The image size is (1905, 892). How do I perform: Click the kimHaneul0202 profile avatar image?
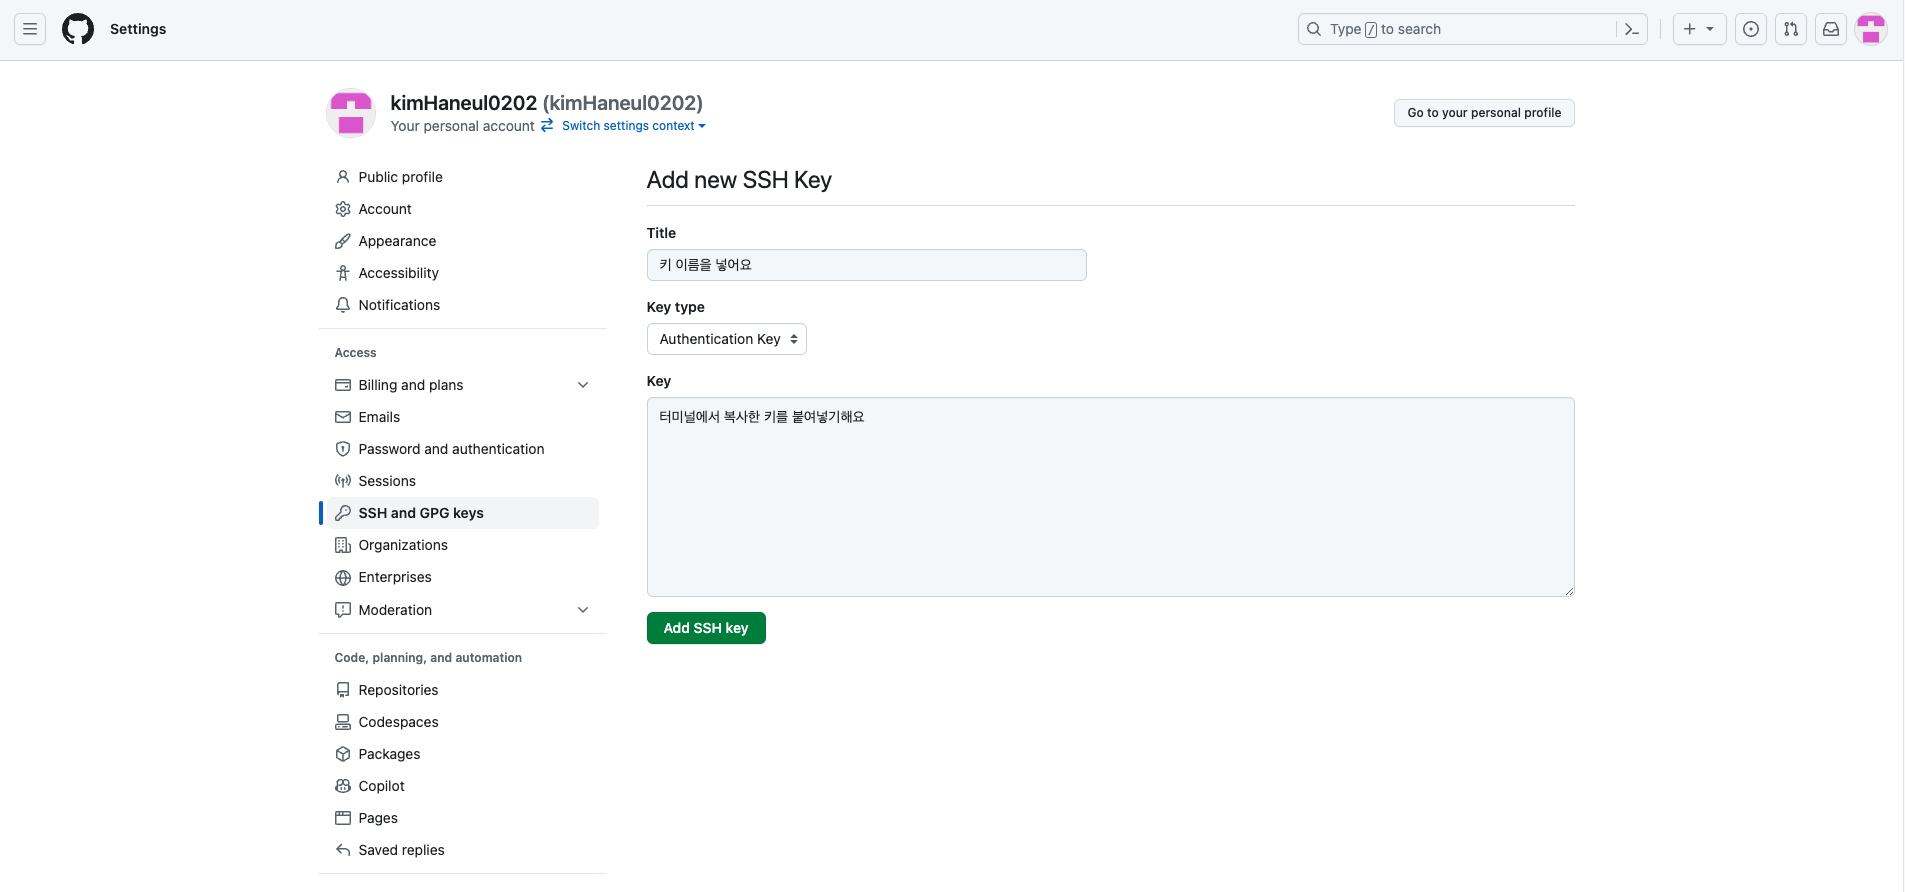pos(351,112)
